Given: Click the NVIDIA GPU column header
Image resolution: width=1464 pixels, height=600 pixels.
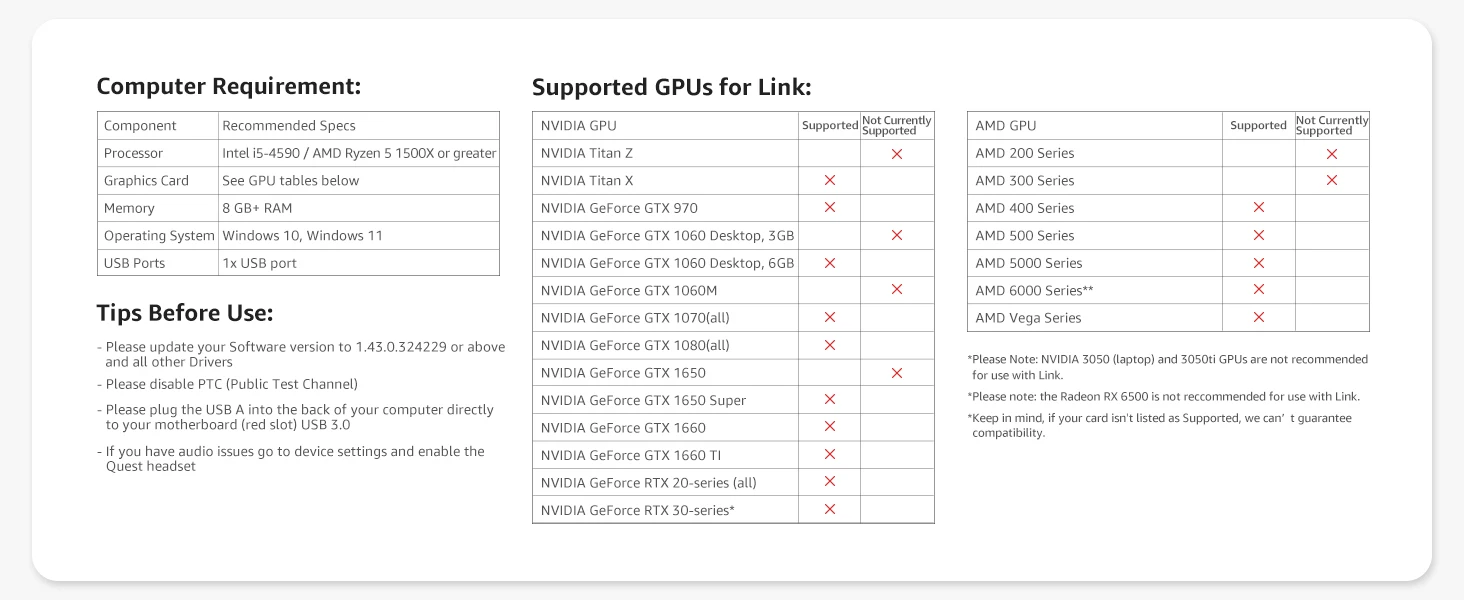Looking at the screenshot, I should (x=579, y=126).
